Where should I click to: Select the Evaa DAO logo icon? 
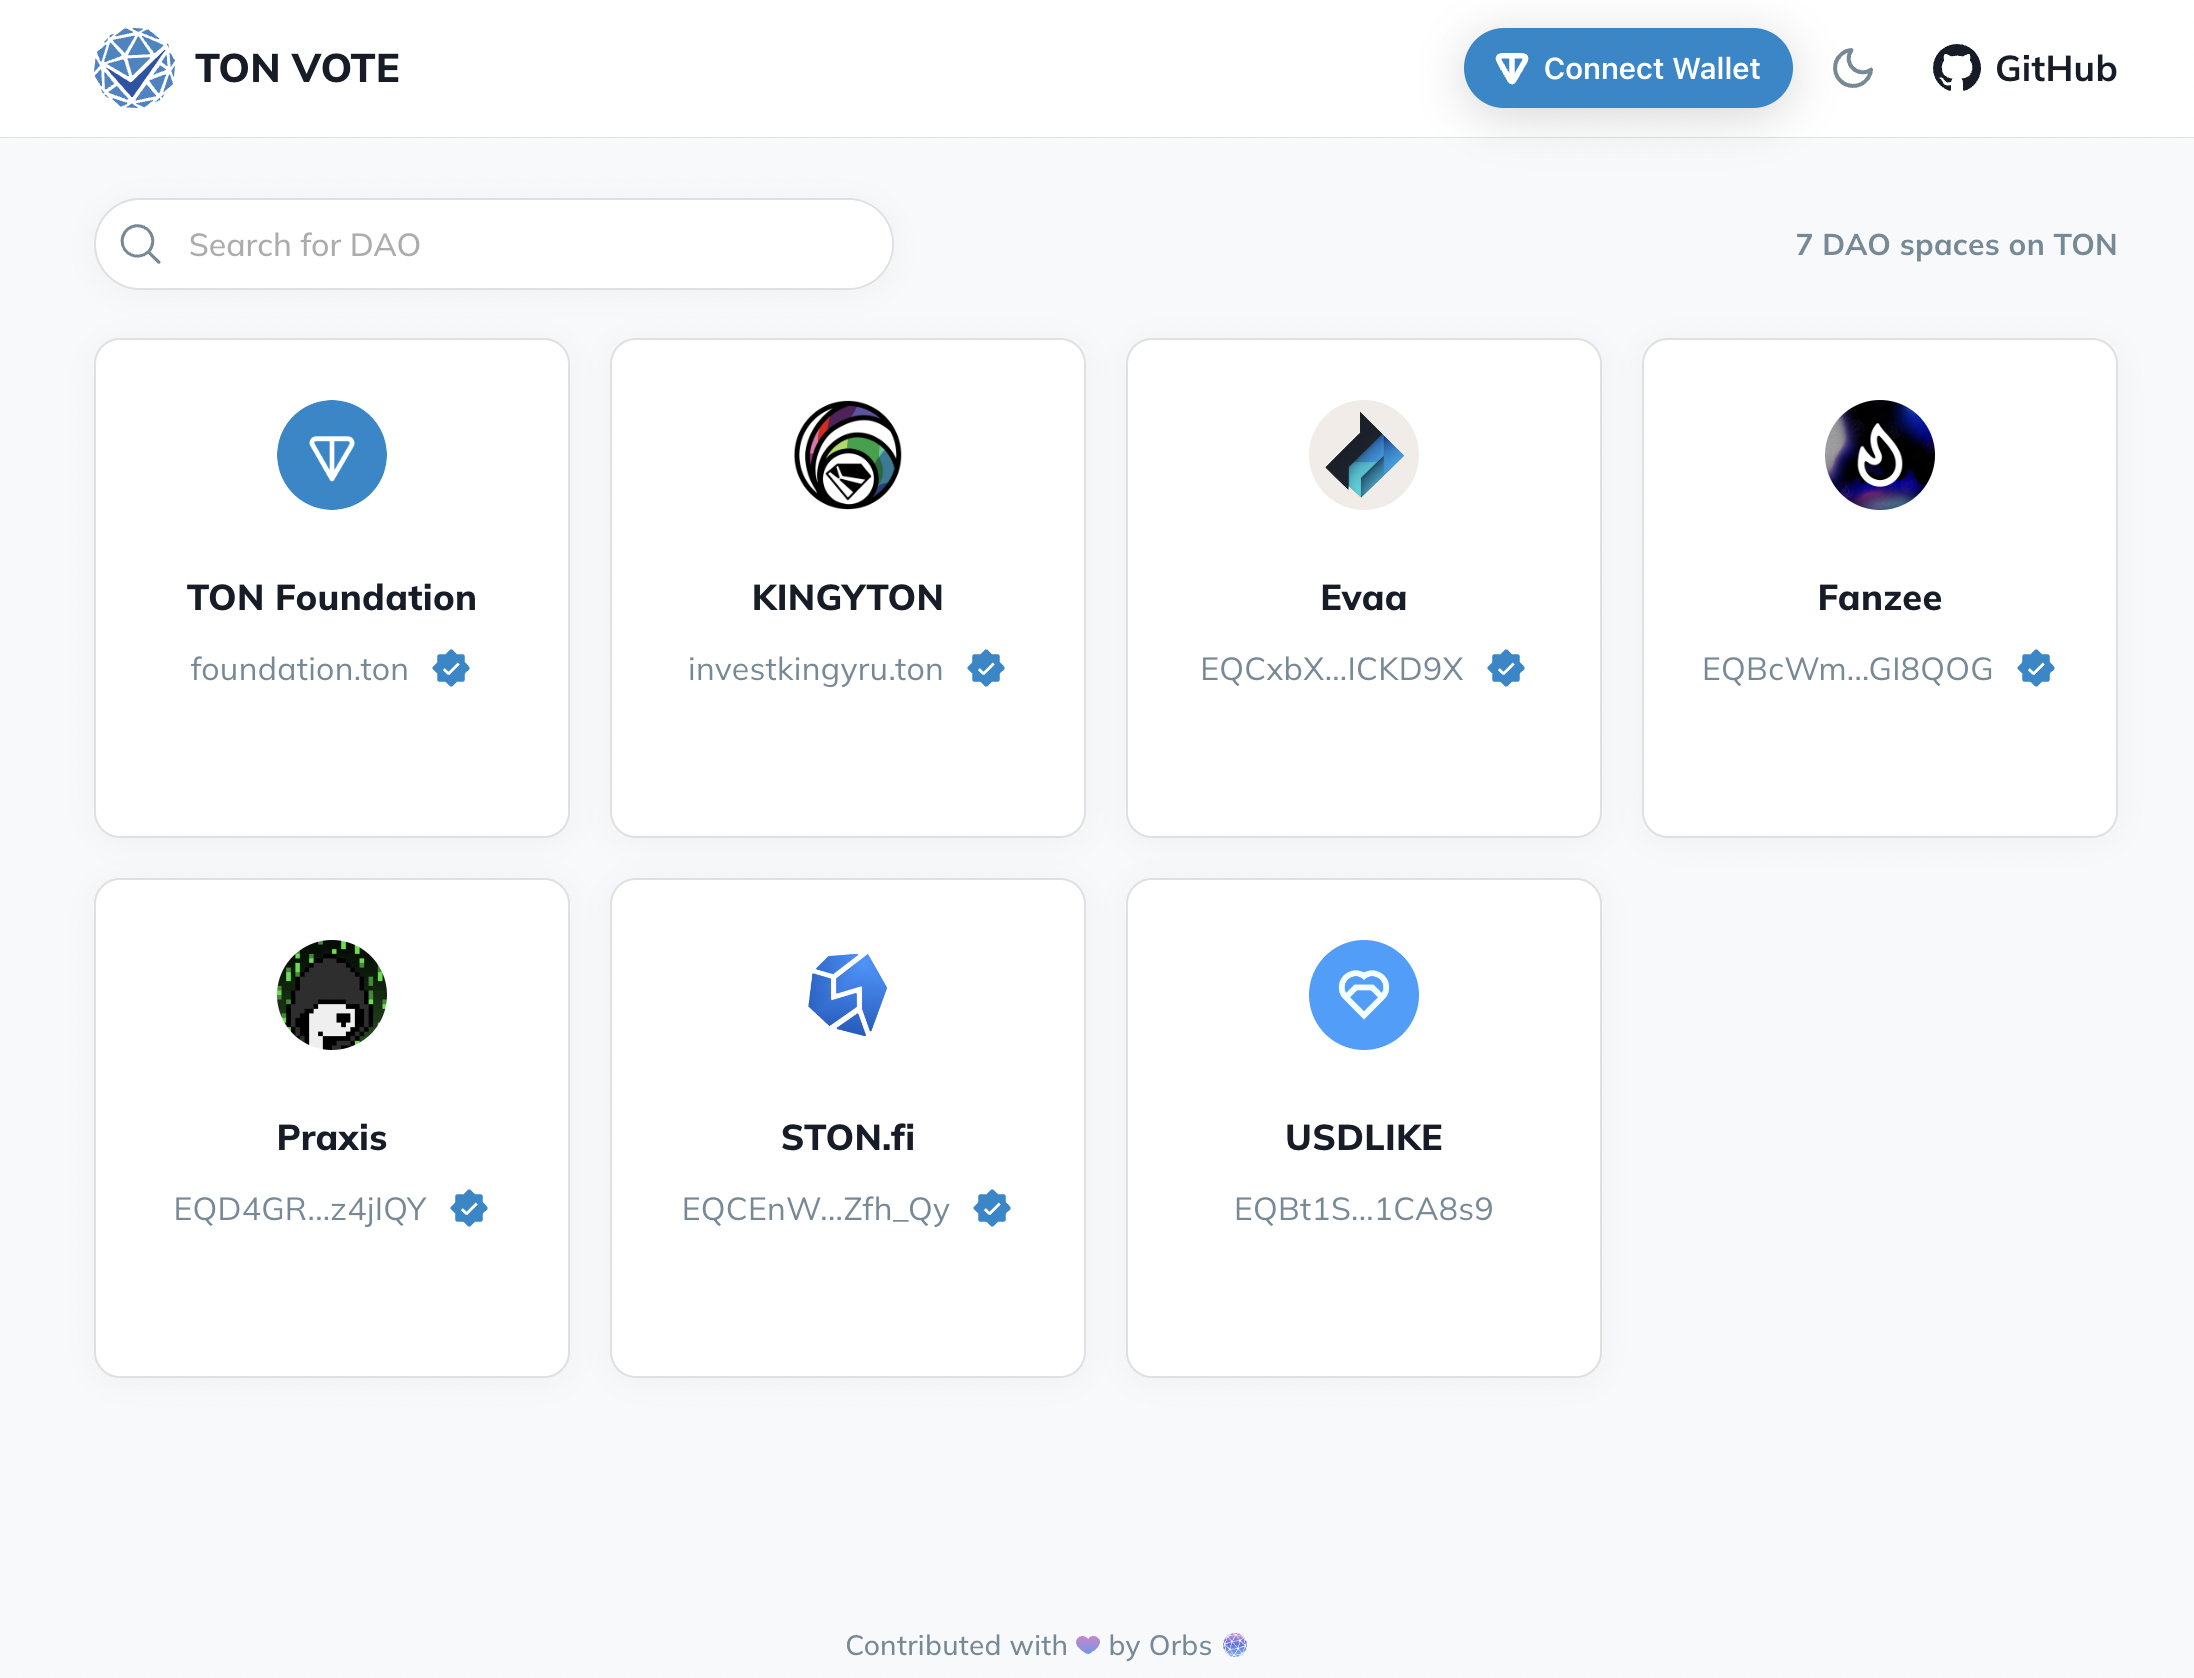tap(1363, 455)
